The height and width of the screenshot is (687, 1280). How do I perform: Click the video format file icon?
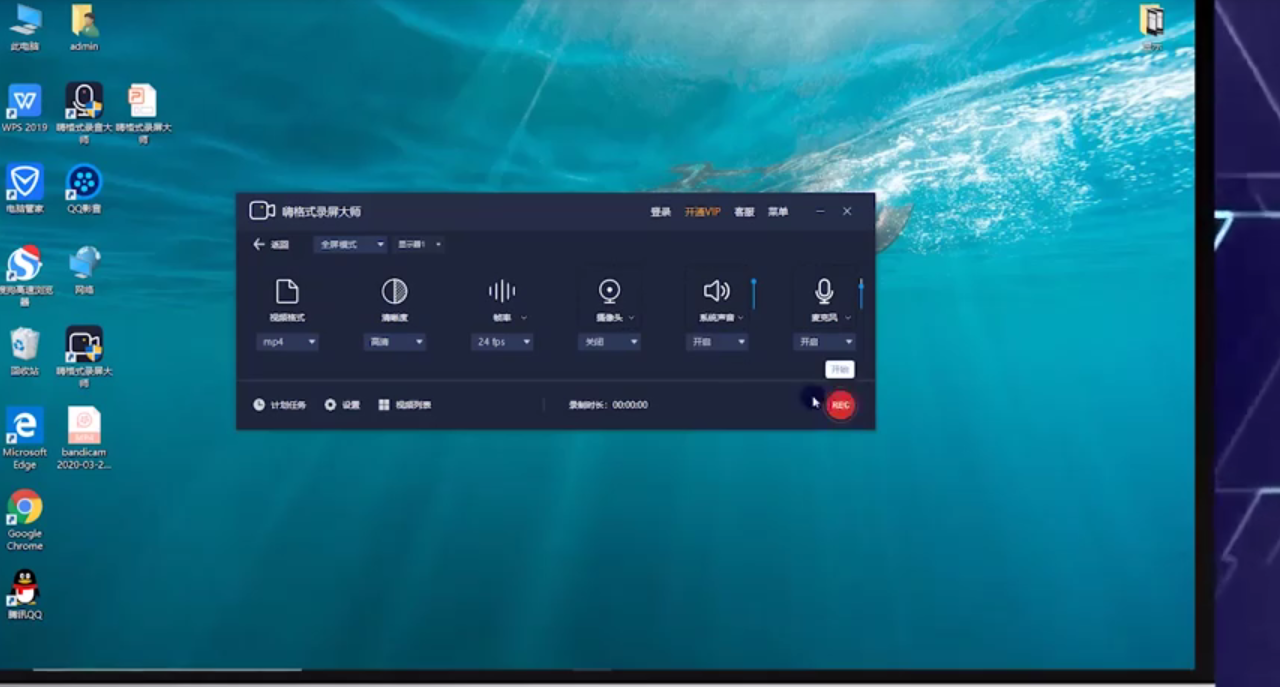pos(287,291)
